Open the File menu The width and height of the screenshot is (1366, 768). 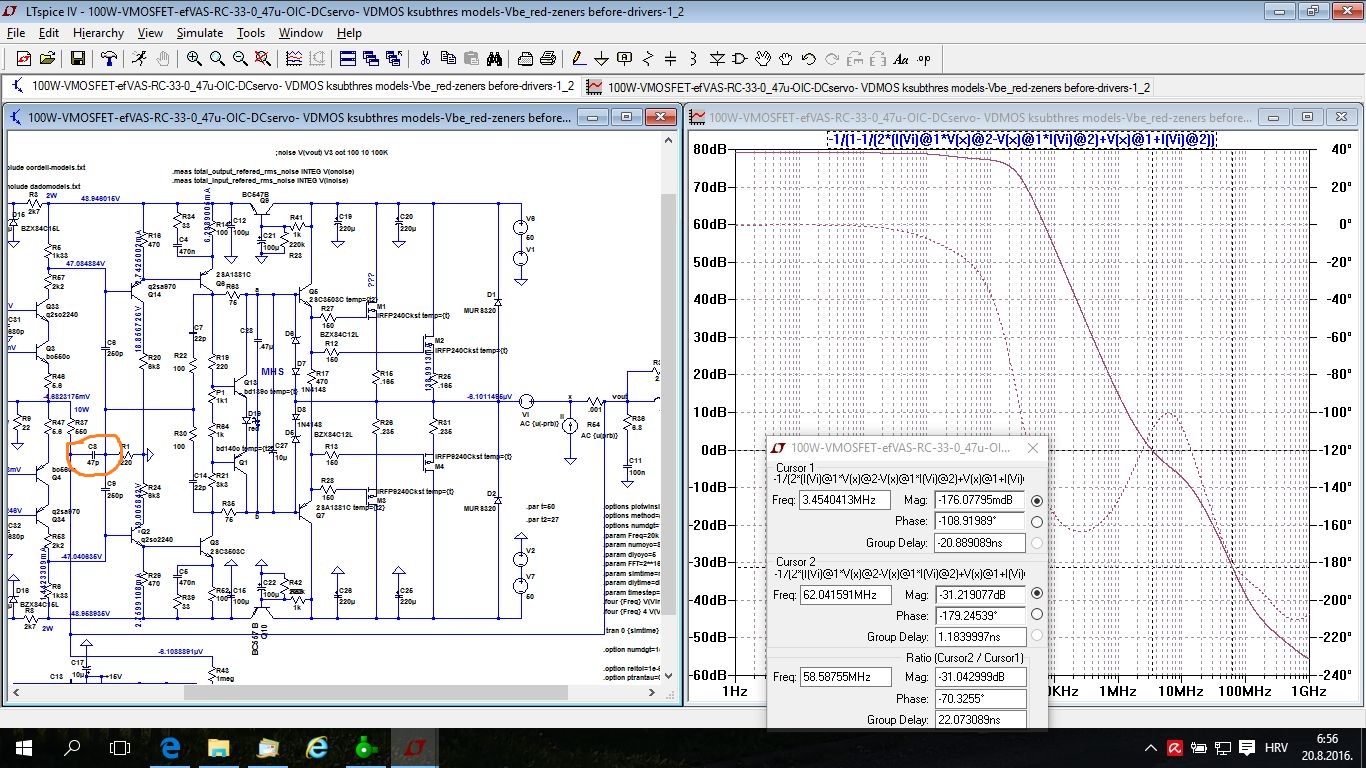click(16, 33)
